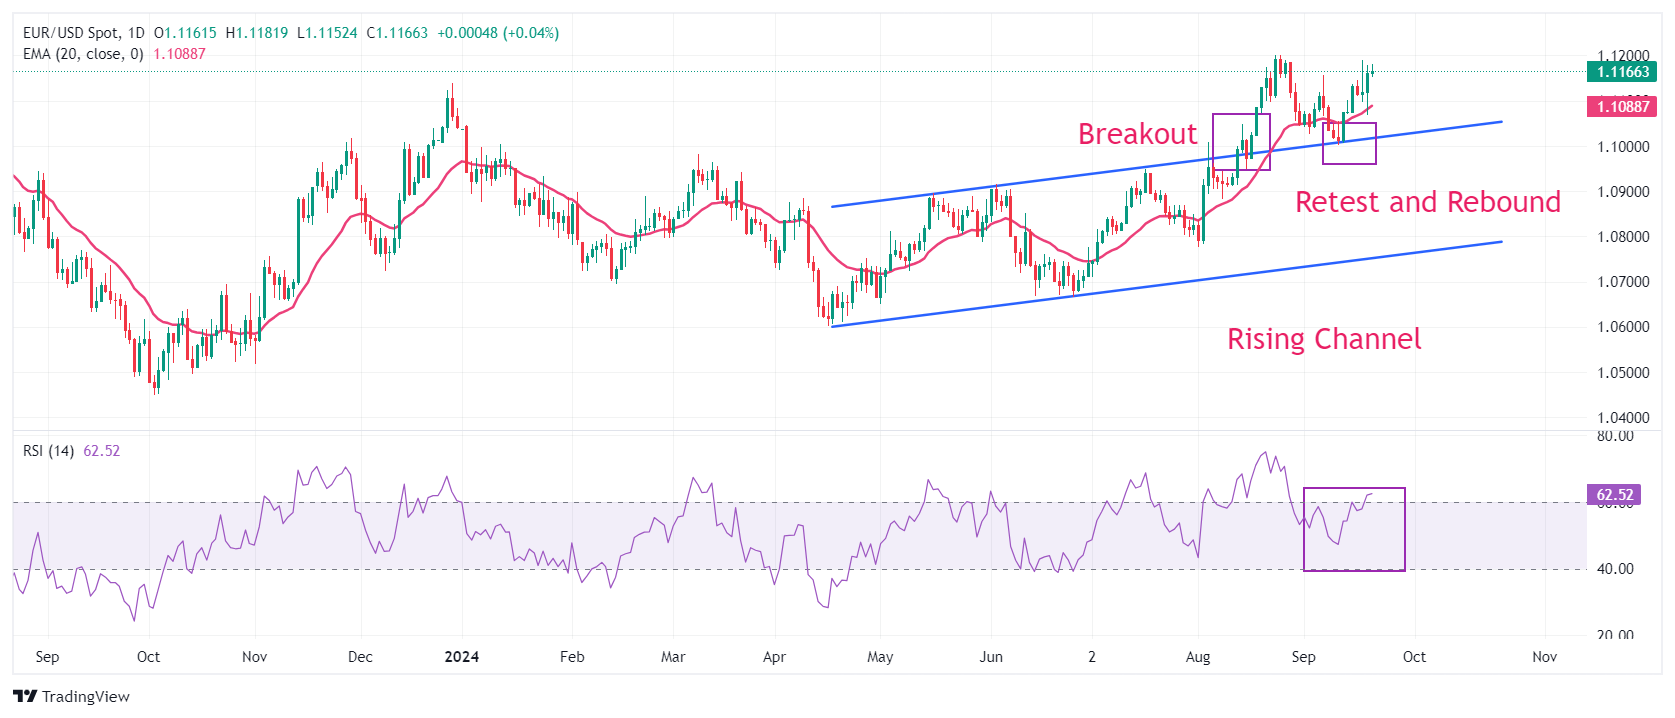Select the purple Breakout rectangle on the chart
This screenshot has height=718, width=1675.
click(1241, 115)
